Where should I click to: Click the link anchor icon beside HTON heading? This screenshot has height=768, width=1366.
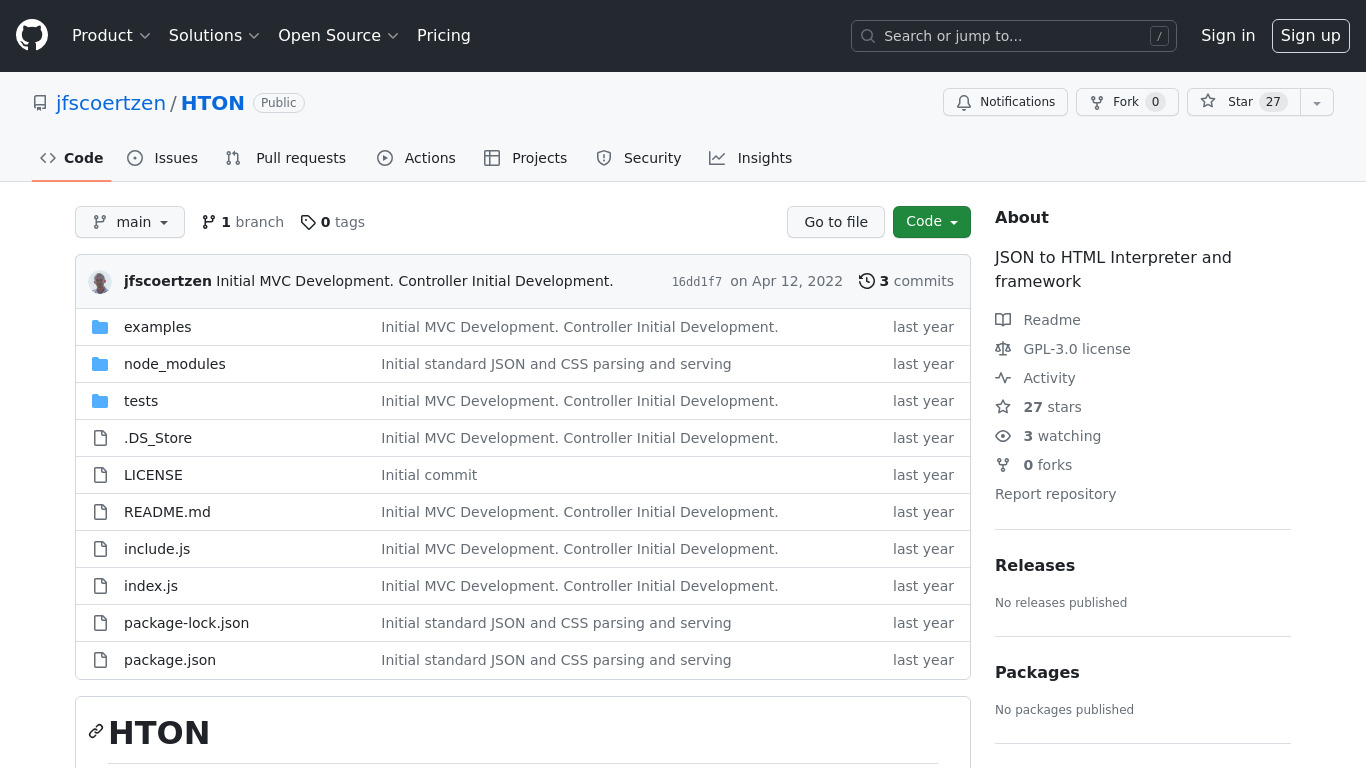tap(96, 731)
